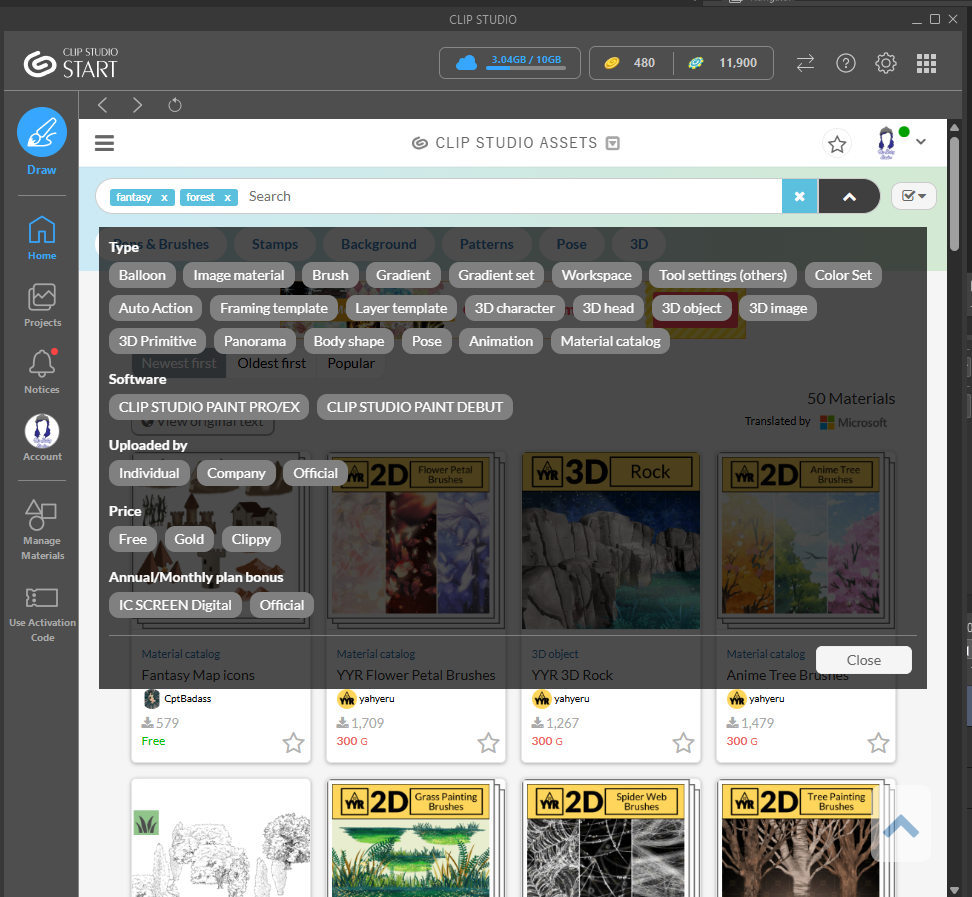Toggle the Balloon type filter
The image size is (972, 897).
[142, 275]
